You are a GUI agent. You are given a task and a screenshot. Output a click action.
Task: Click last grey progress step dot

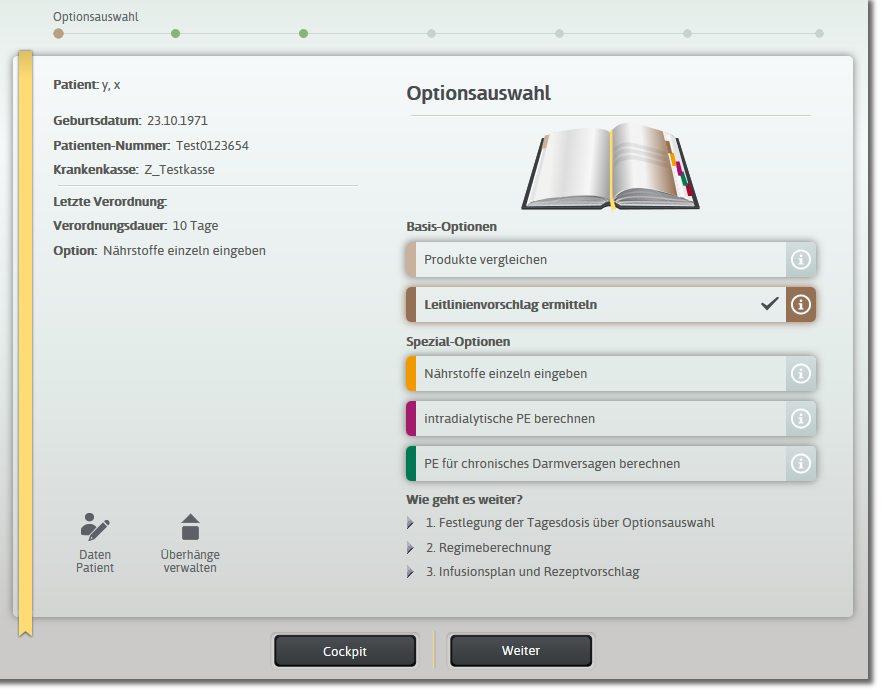[819, 34]
